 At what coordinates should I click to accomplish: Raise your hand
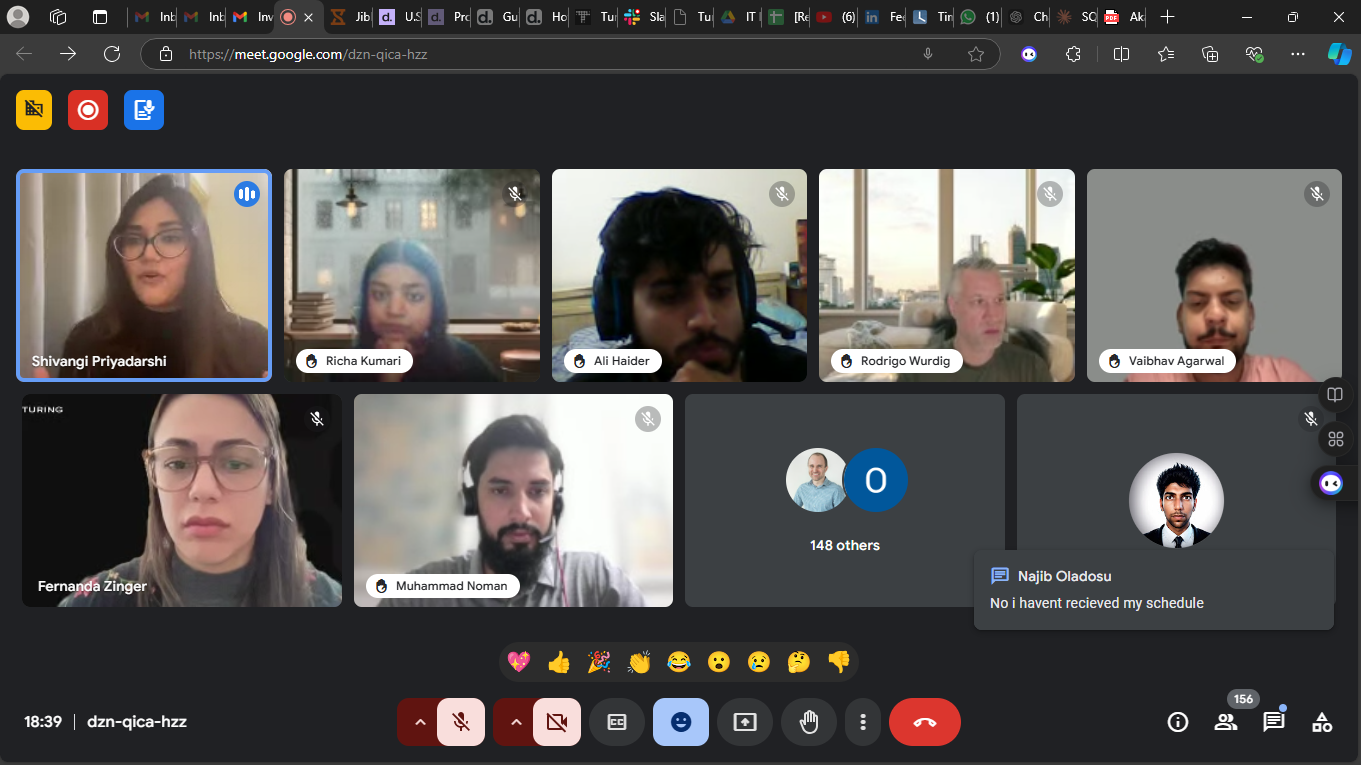click(809, 721)
